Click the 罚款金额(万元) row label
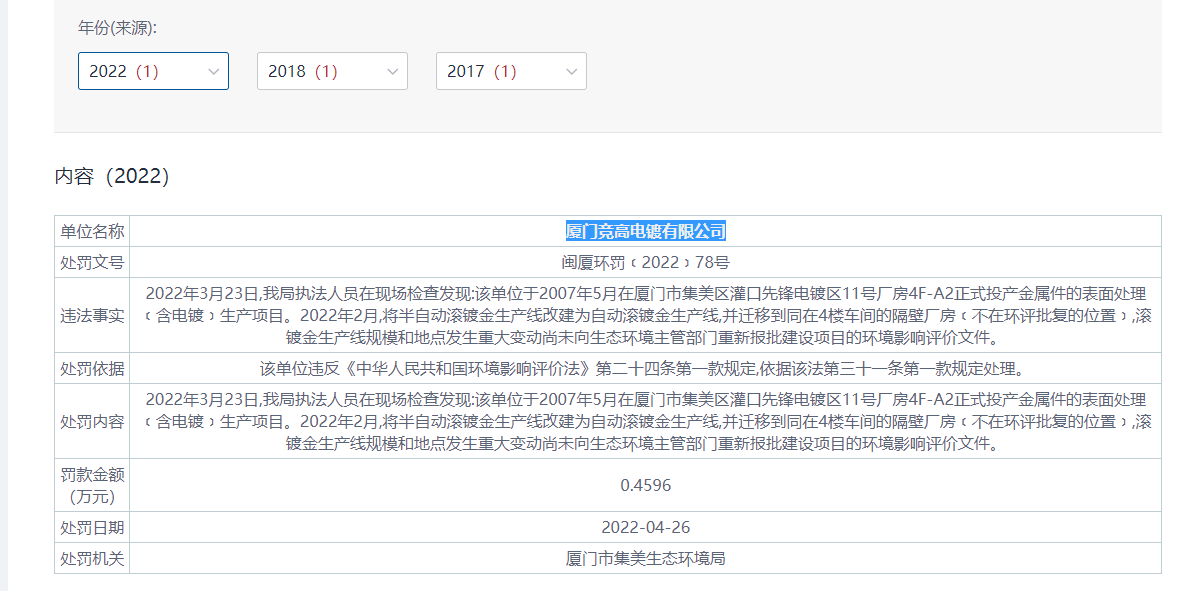Screen dimensions: 1177x591 click(92, 486)
